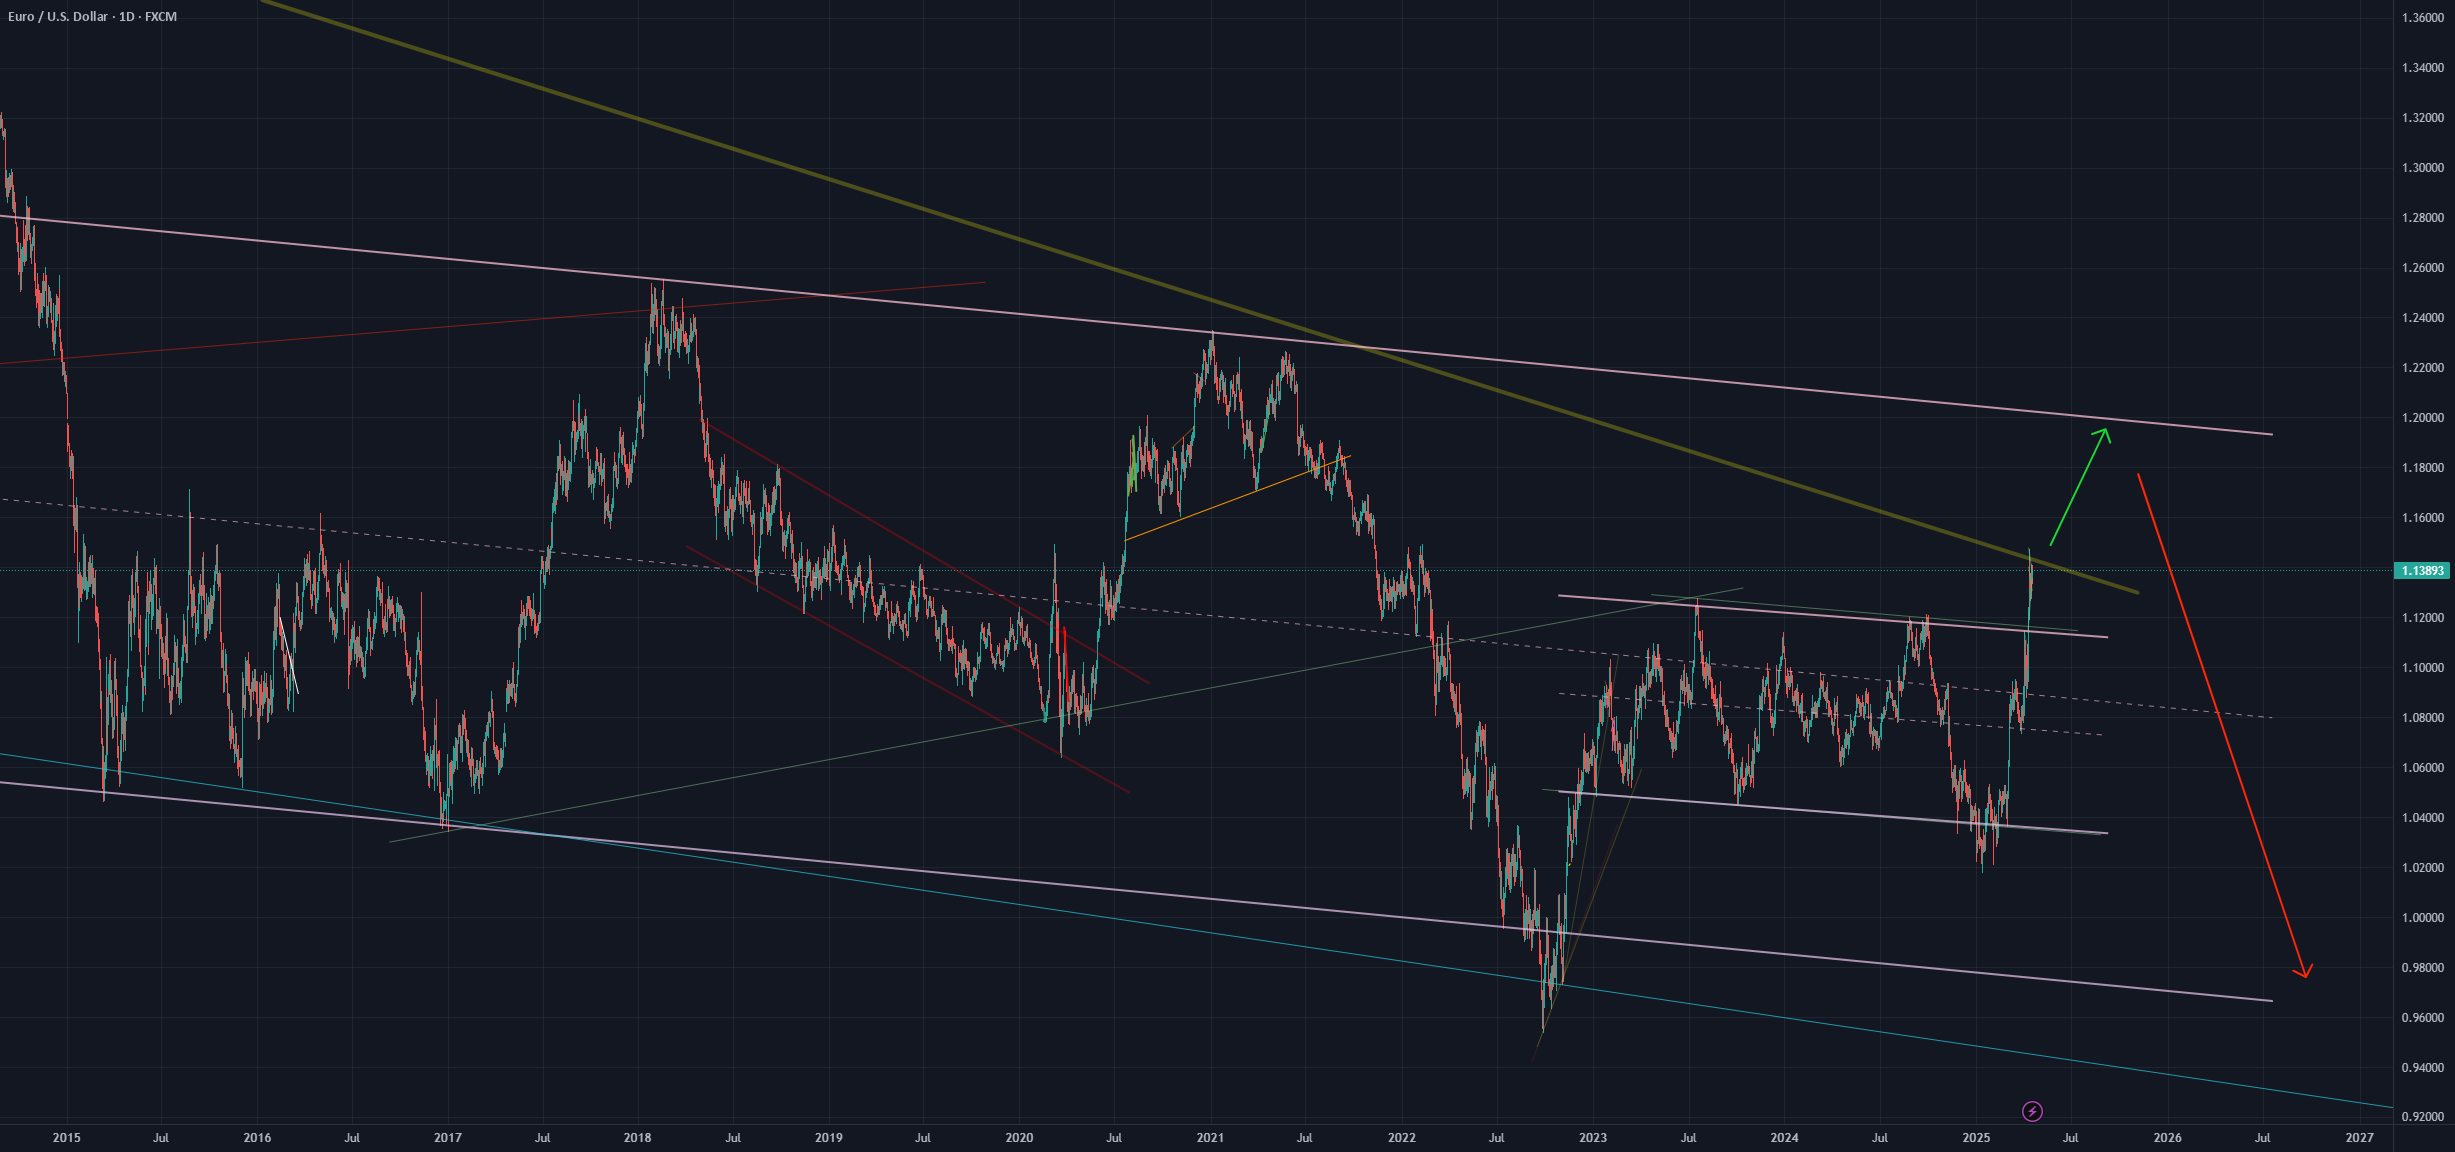Click the 1.34000 price axis label
Screen dimensions: 2455x1152
pos(2422,68)
